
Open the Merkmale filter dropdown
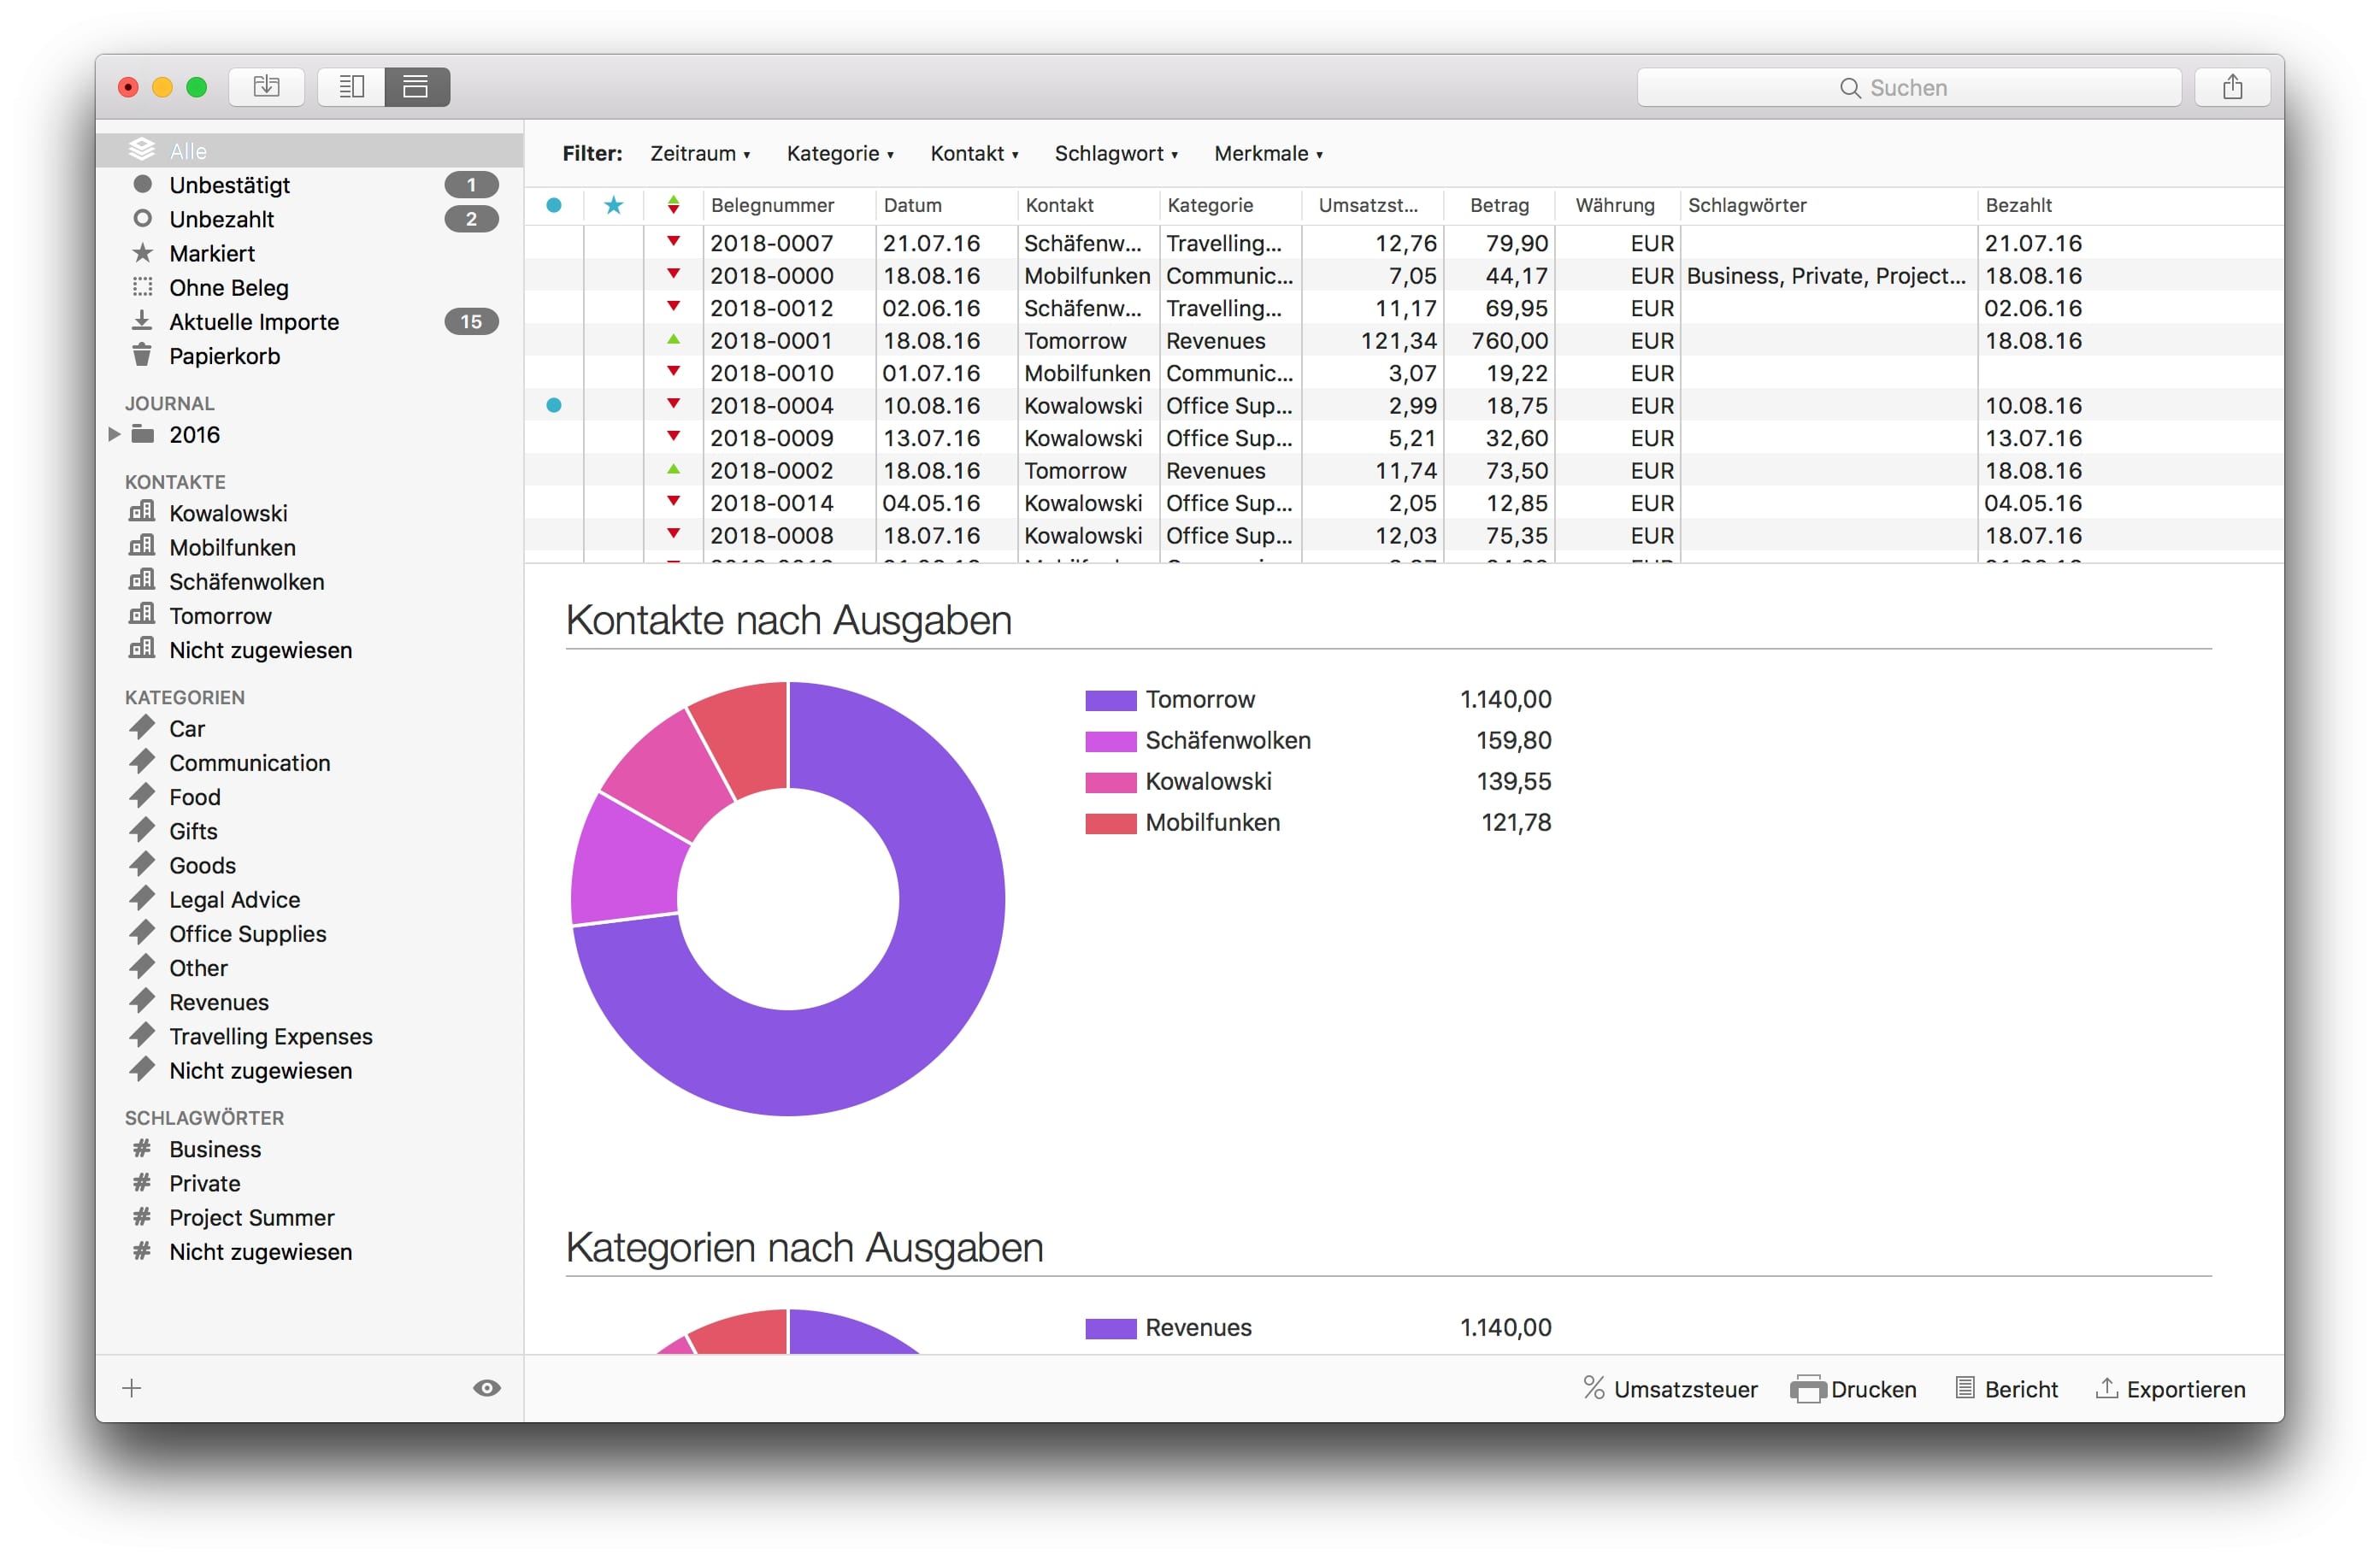pyautogui.click(x=1268, y=153)
